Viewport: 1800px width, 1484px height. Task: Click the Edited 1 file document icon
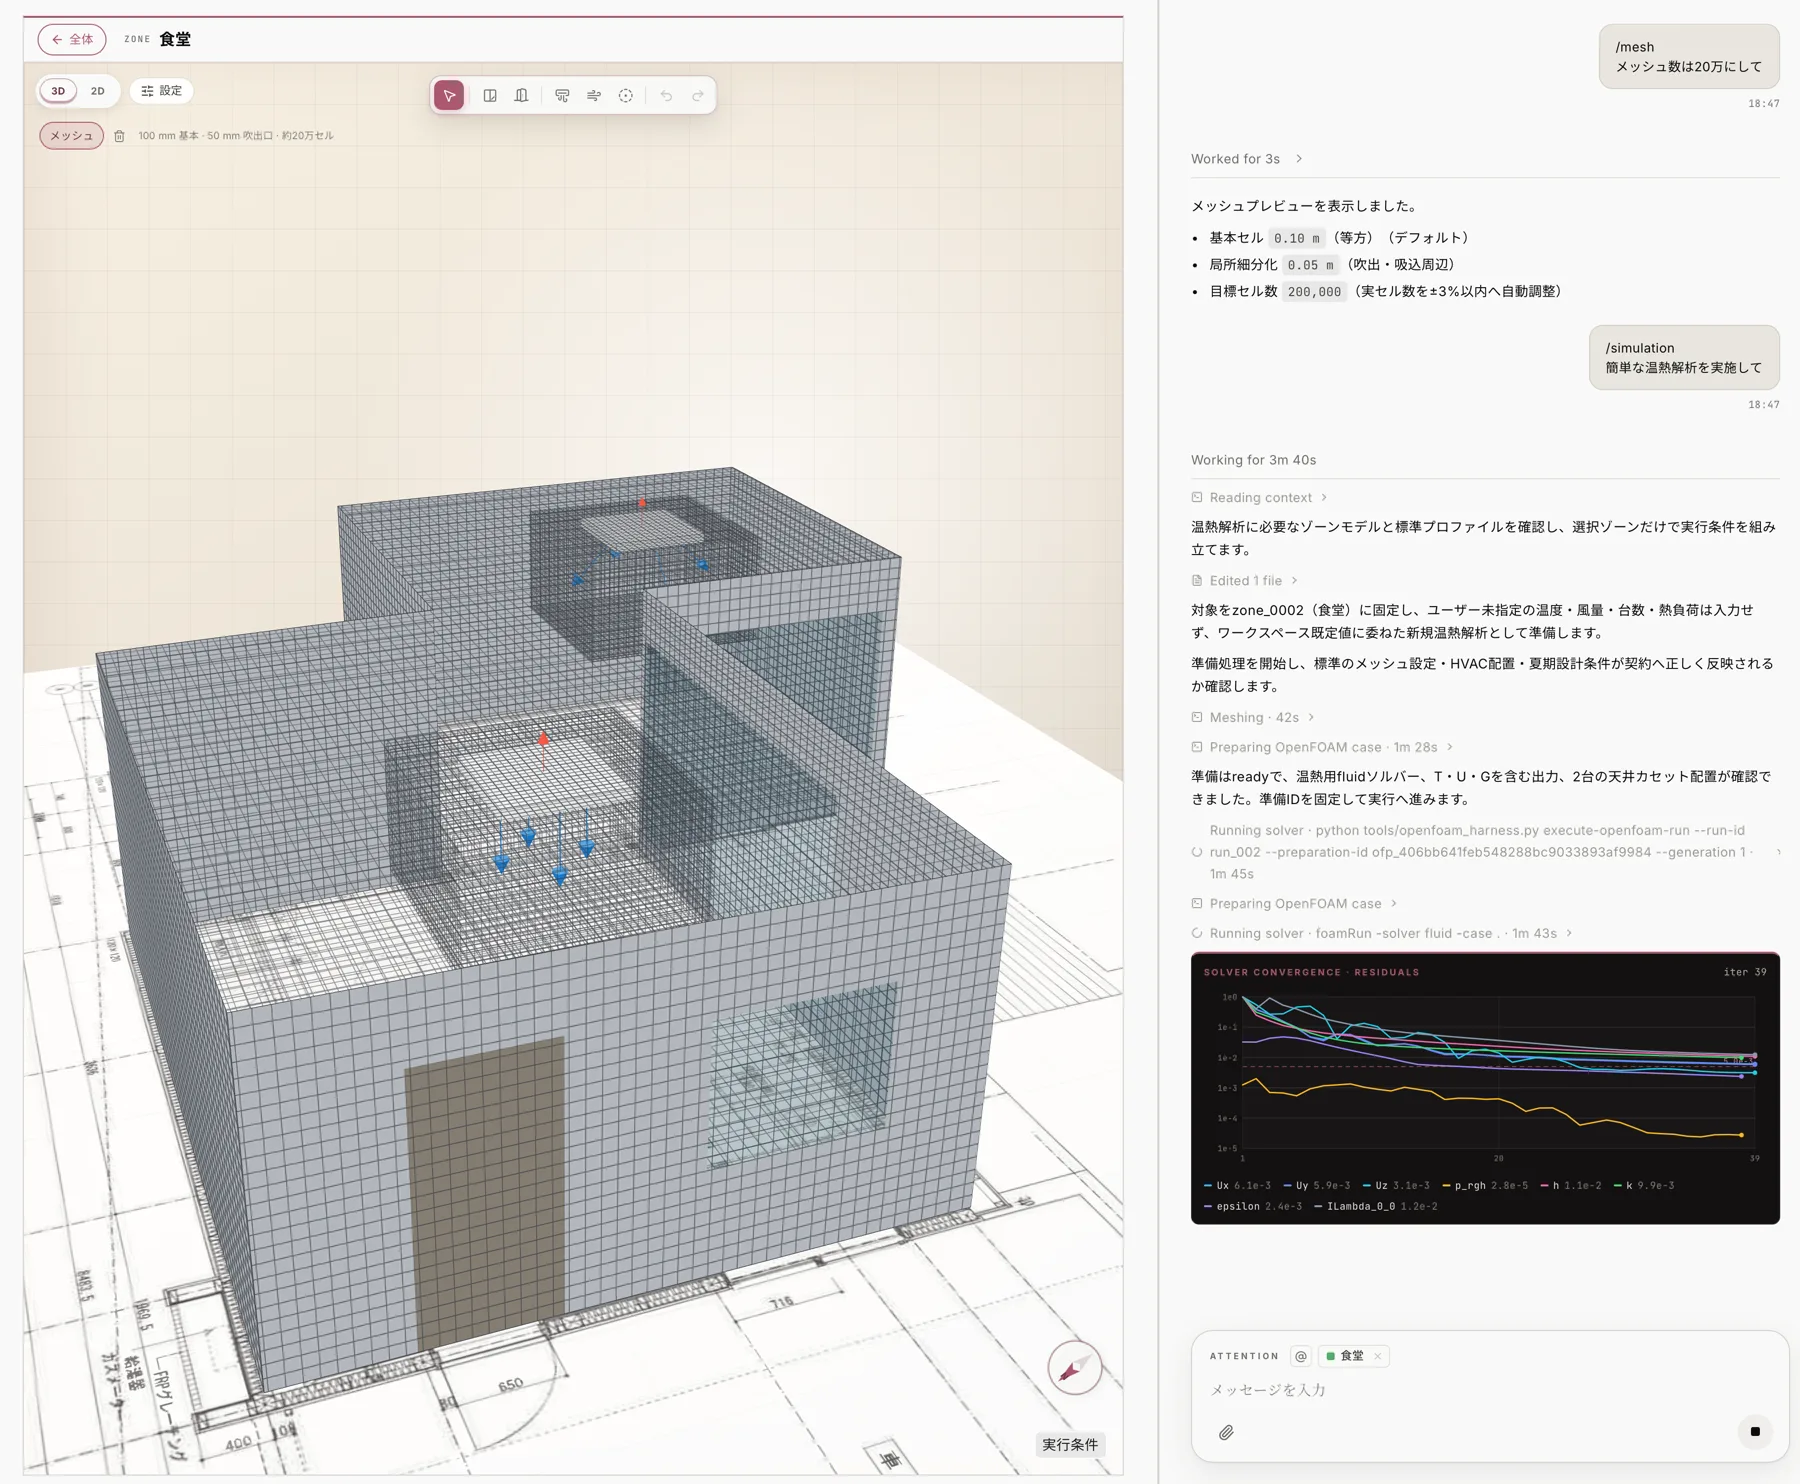click(x=1197, y=580)
